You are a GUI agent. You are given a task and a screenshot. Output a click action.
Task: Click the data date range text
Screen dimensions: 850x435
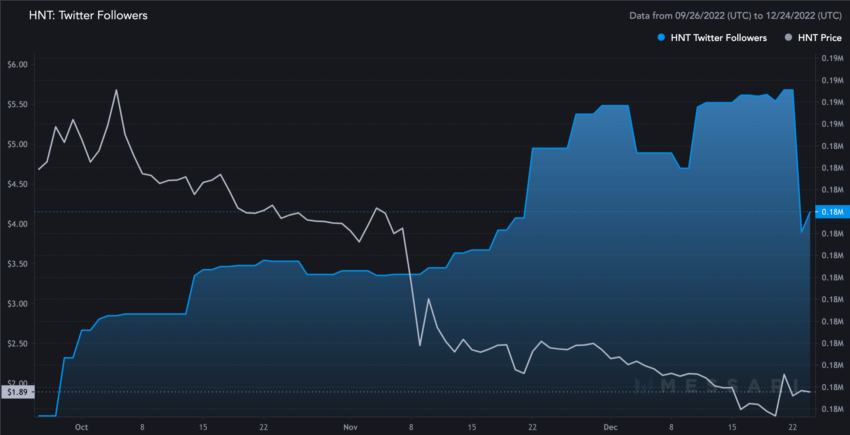[735, 16]
